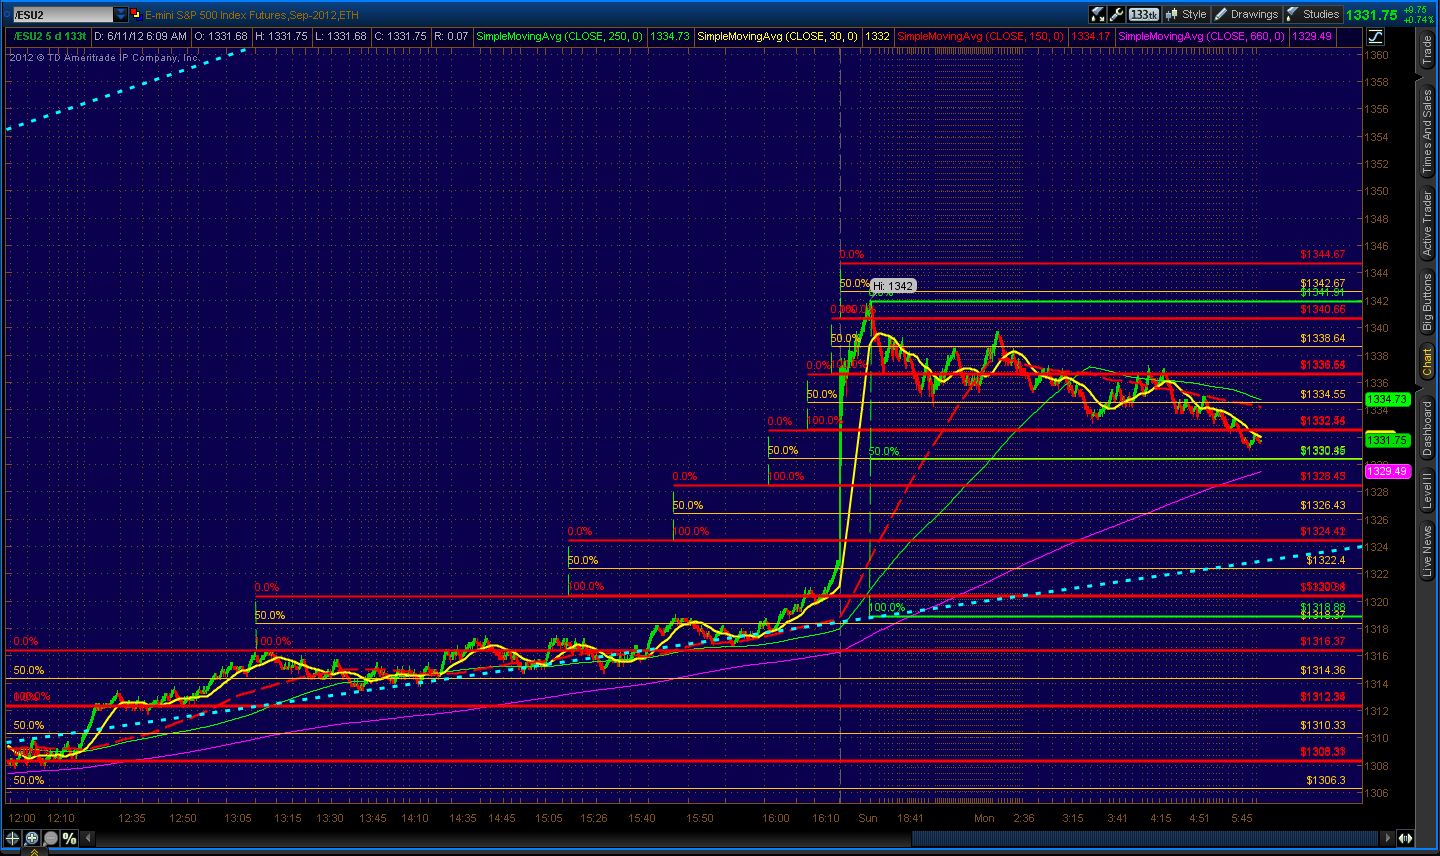This screenshot has width=1440, height=856.
Task: Open the Big Buttons side tab
Action: click(1428, 303)
